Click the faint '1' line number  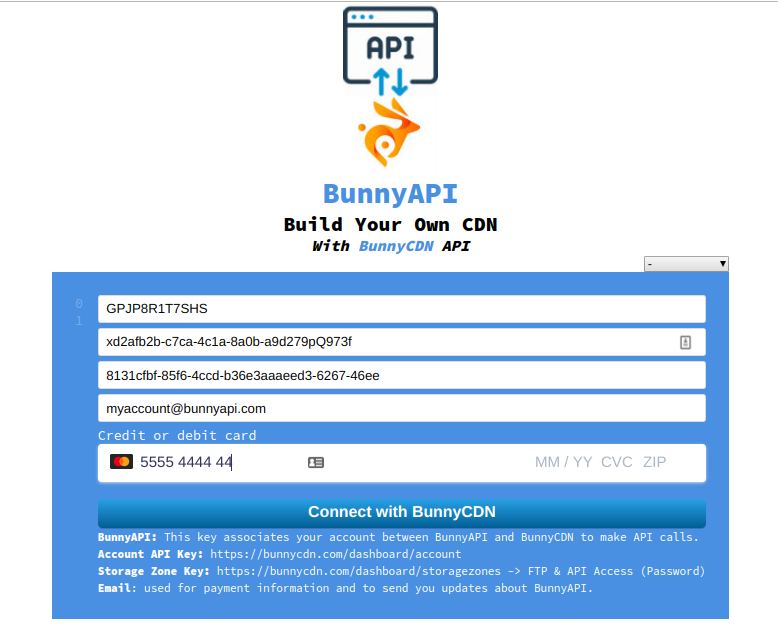[x=79, y=321]
